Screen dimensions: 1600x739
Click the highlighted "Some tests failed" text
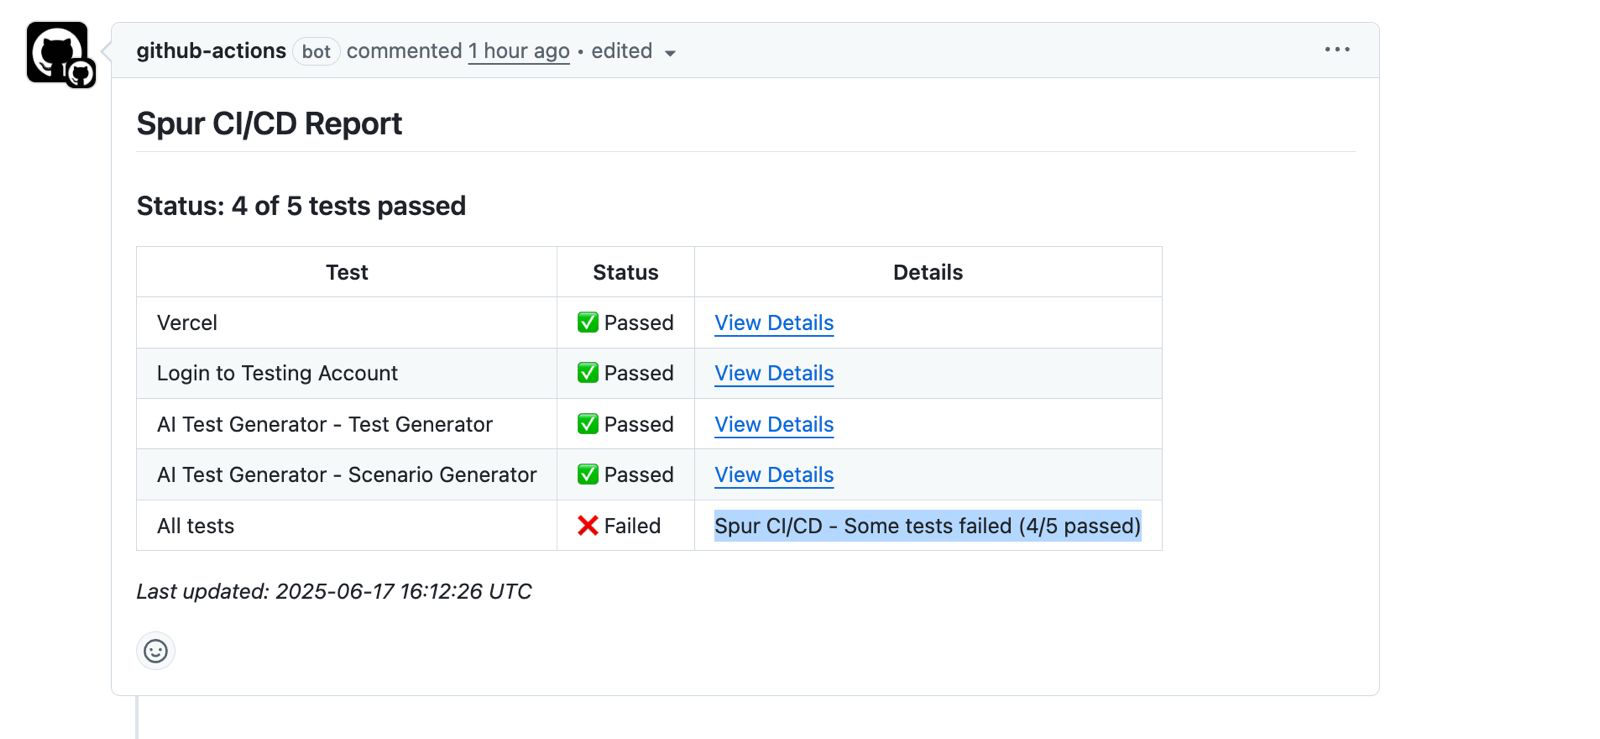point(927,526)
